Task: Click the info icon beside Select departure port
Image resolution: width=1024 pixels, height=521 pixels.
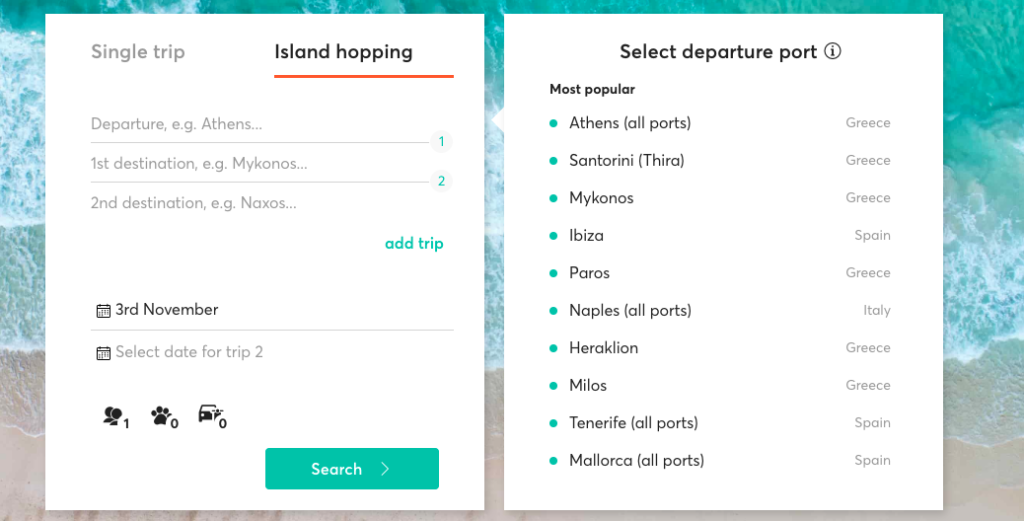Action: (x=833, y=51)
